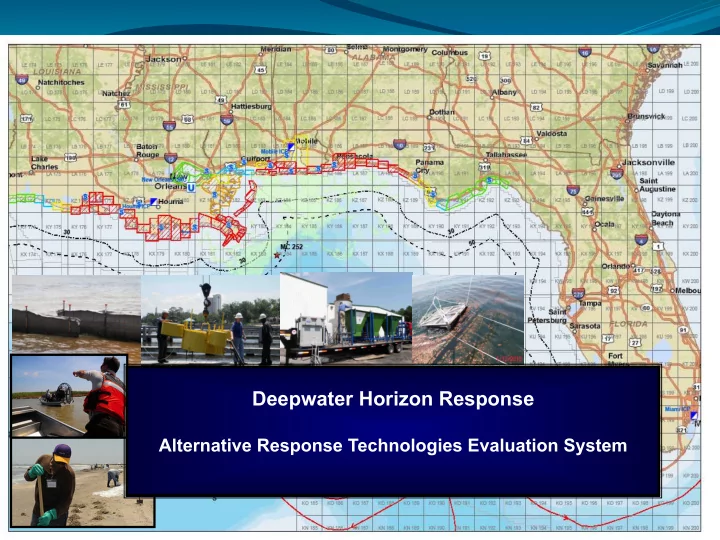Click the US 19 shield next to Columbus
Screen dimensions: 720x540
484,56
